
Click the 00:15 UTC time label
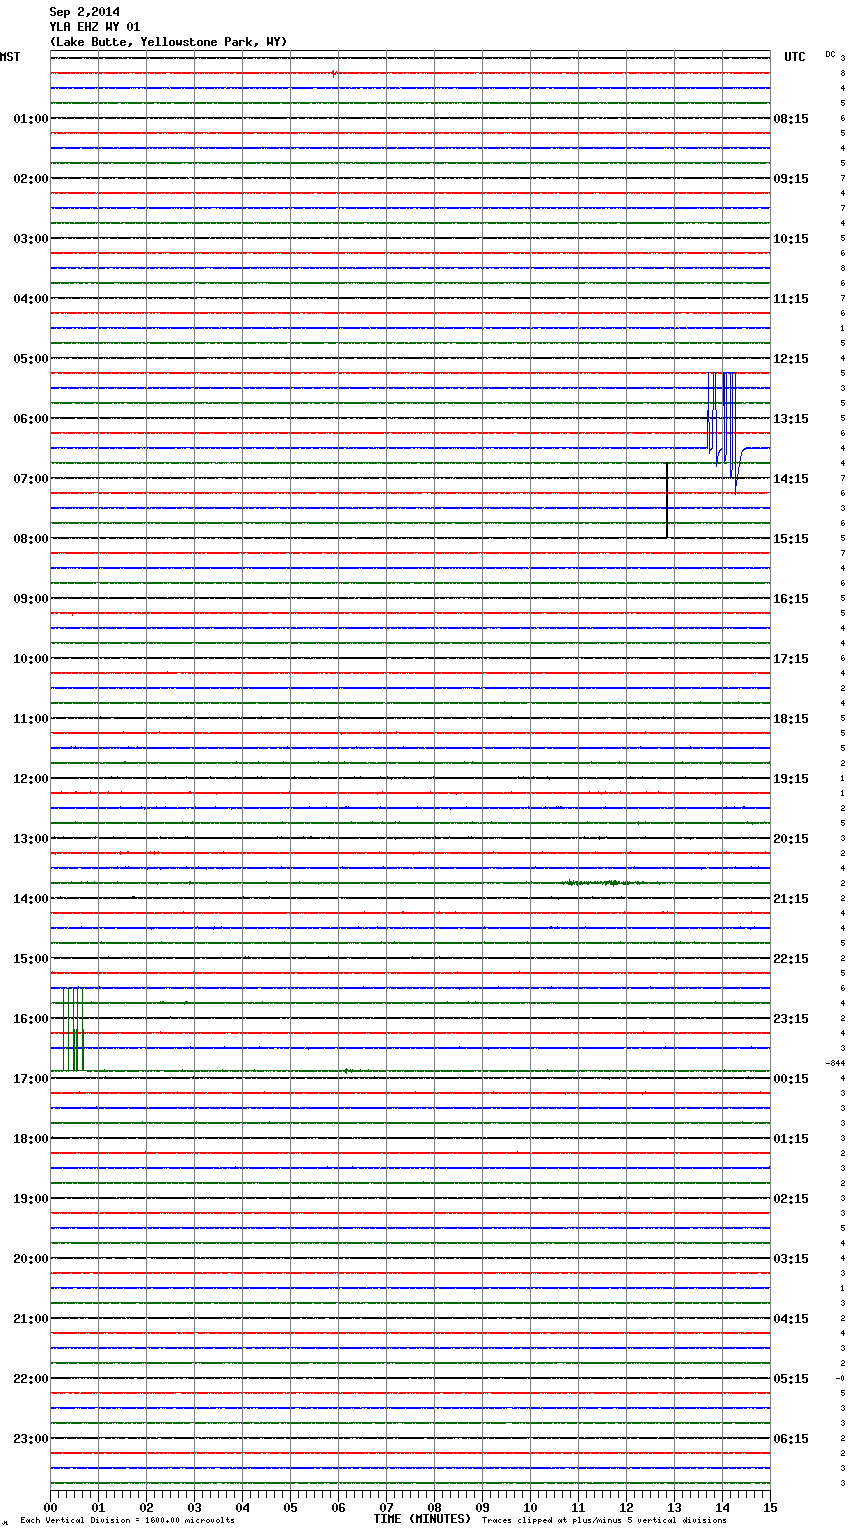point(791,1079)
